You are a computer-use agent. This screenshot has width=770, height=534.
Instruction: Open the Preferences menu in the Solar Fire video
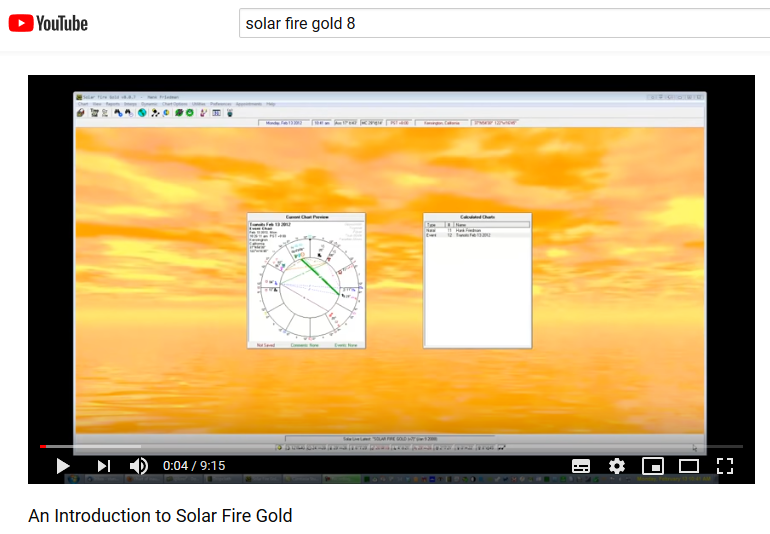point(220,104)
